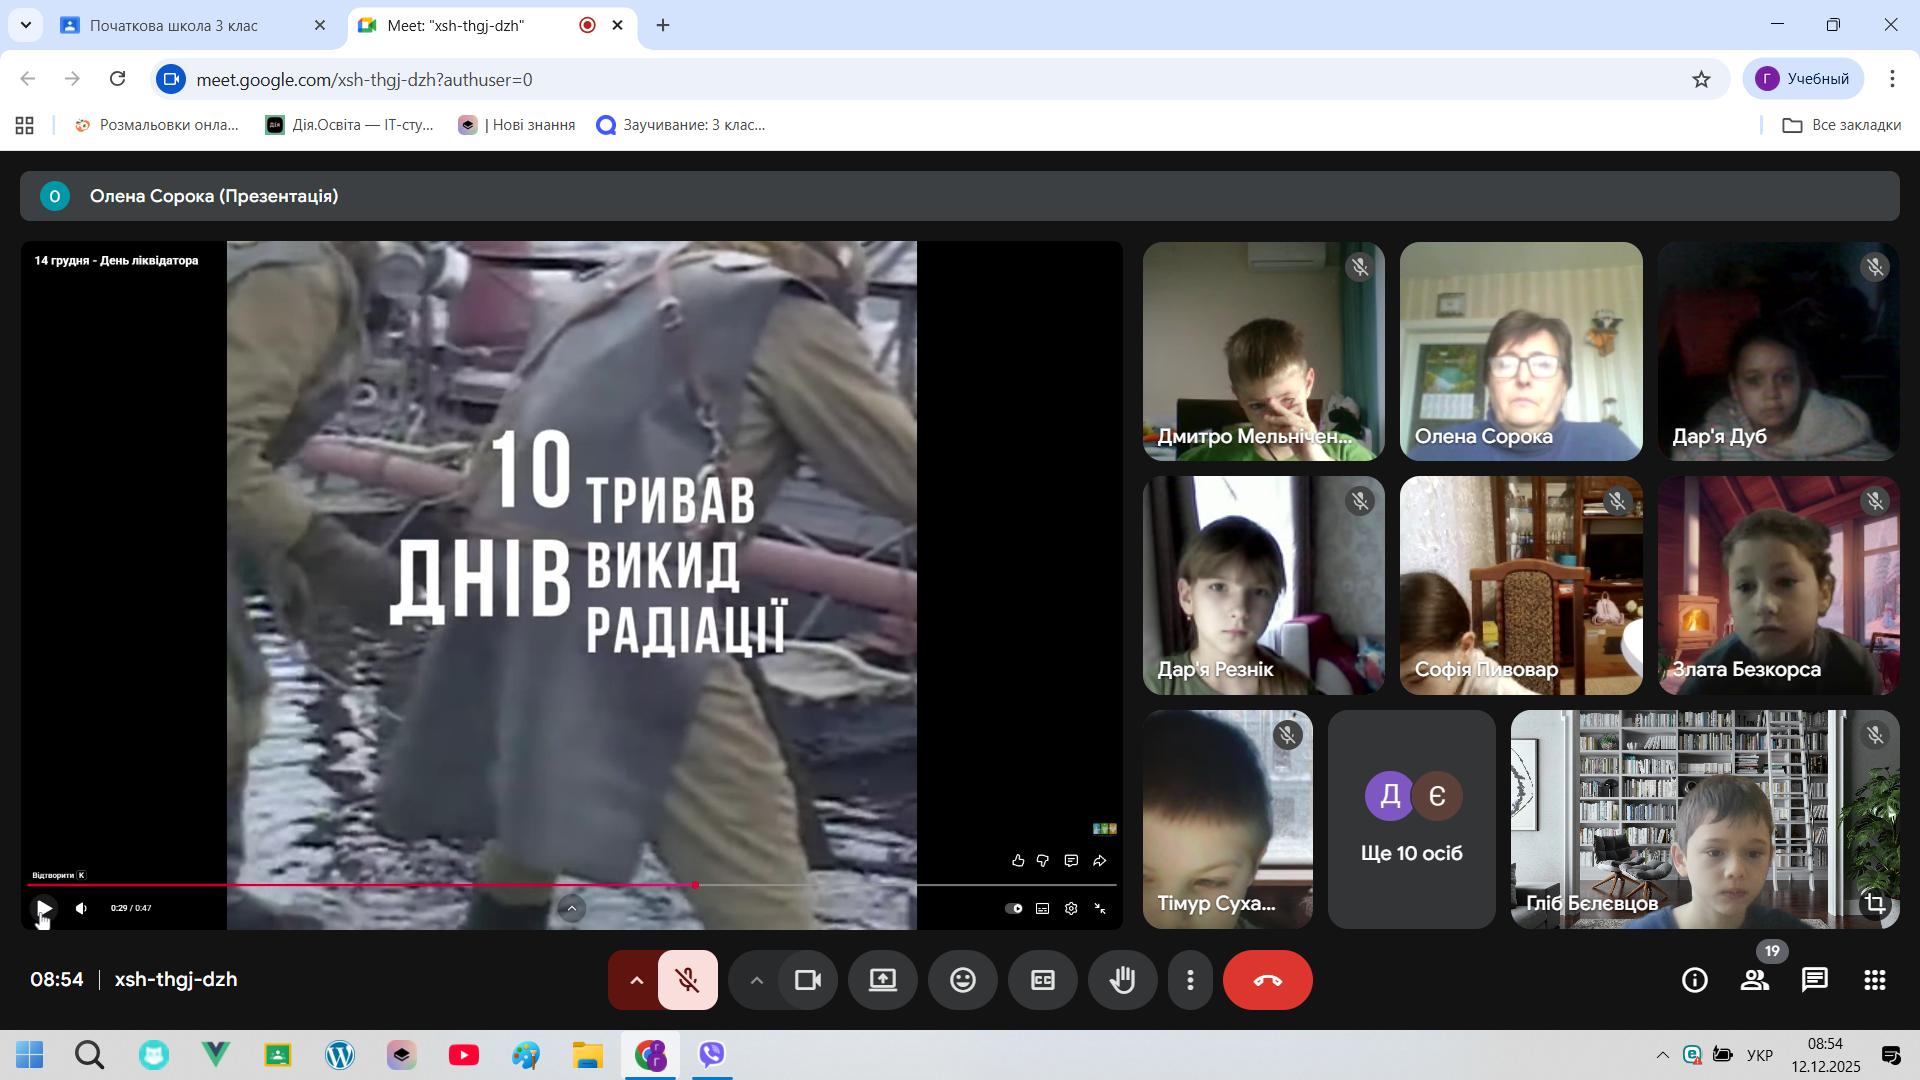Exit fullscreen mode in video player
Image resolution: width=1920 pixels, height=1080 pixels.
pos(1100,908)
